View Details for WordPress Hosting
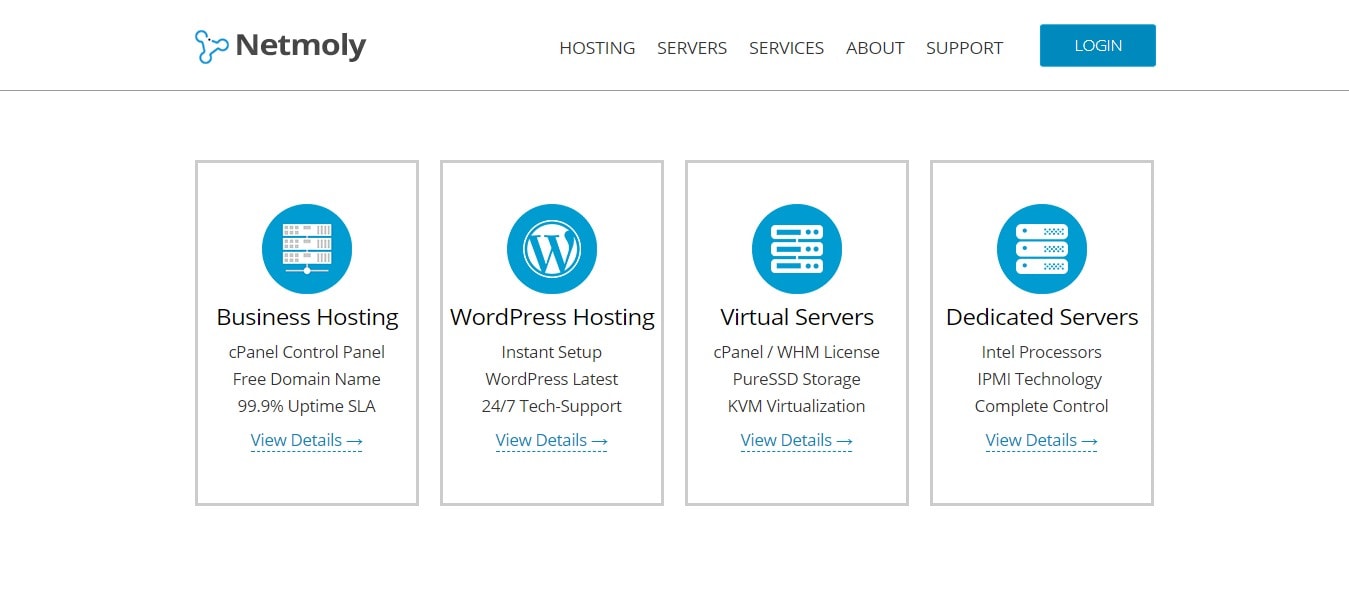Image resolution: width=1349 pixels, height=596 pixels. pyautogui.click(x=552, y=440)
